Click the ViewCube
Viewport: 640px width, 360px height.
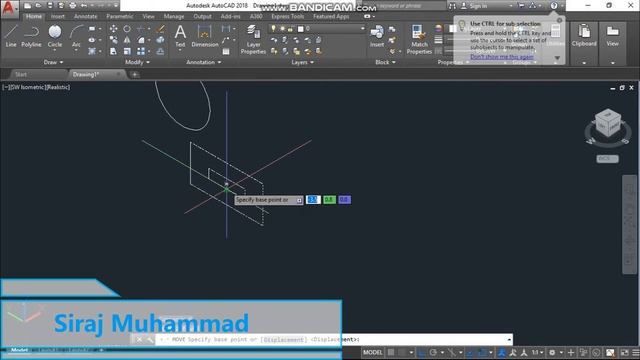[608, 123]
